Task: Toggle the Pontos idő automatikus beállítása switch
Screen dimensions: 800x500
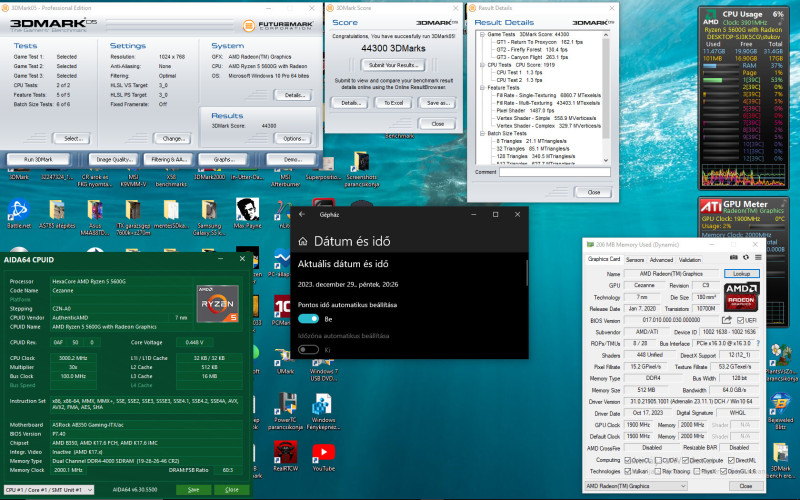Action: (308, 319)
